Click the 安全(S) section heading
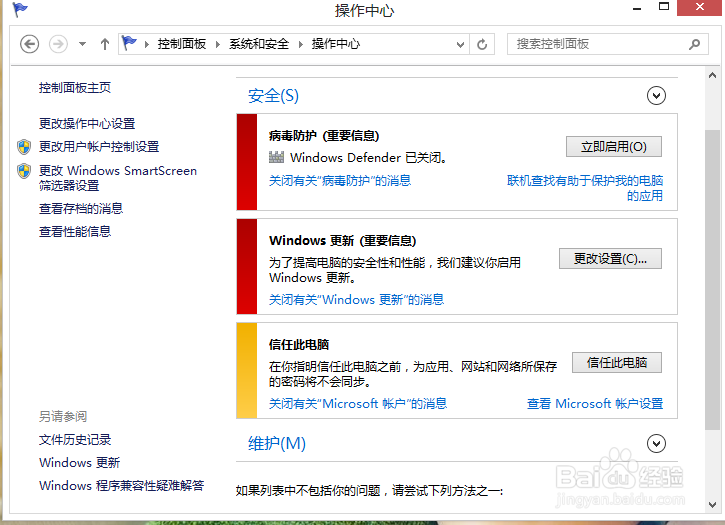725x525 pixels. click(273, 96)
